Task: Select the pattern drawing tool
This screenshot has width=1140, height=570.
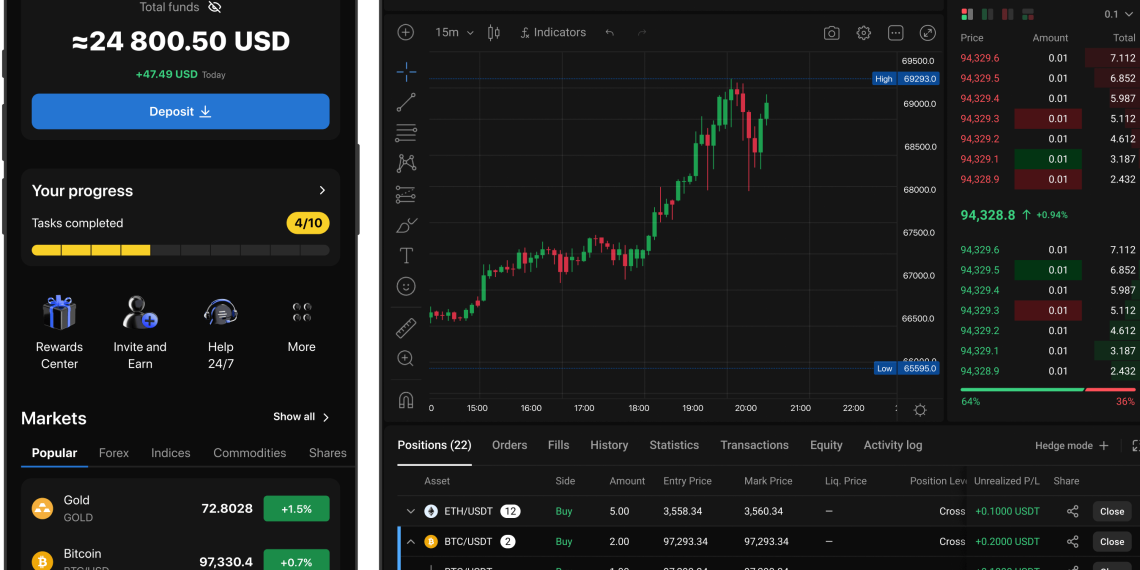Action: point(406,163)
